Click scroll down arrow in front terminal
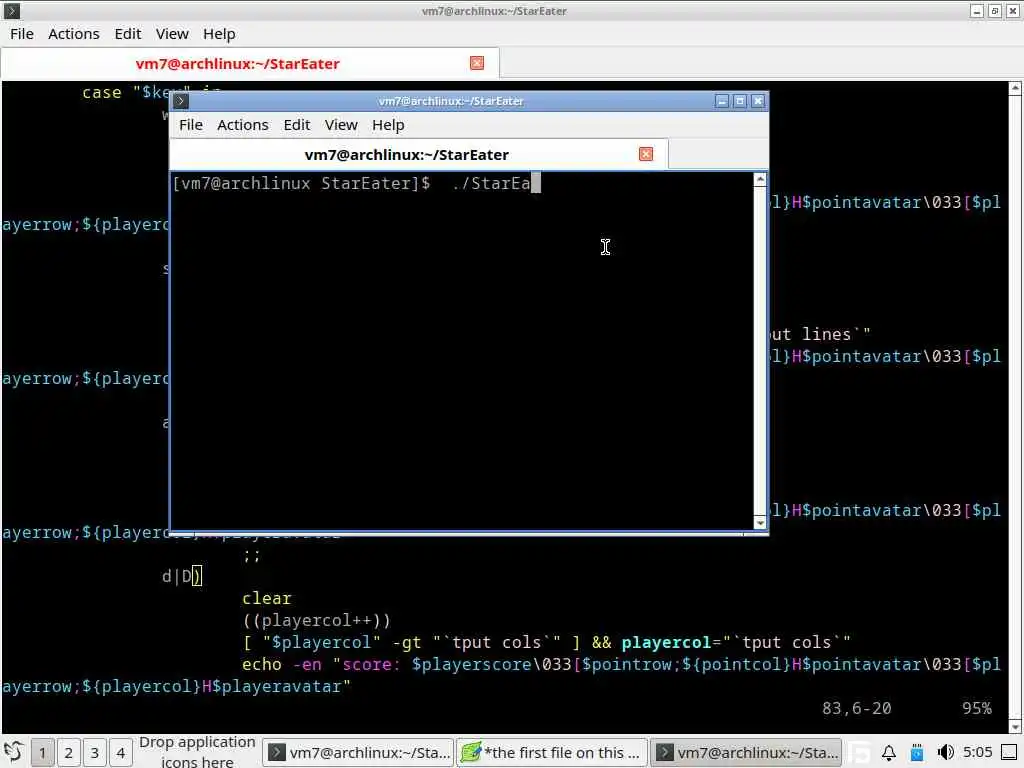The height and width of the screenshot is (768, 1024). coord(760,522)
